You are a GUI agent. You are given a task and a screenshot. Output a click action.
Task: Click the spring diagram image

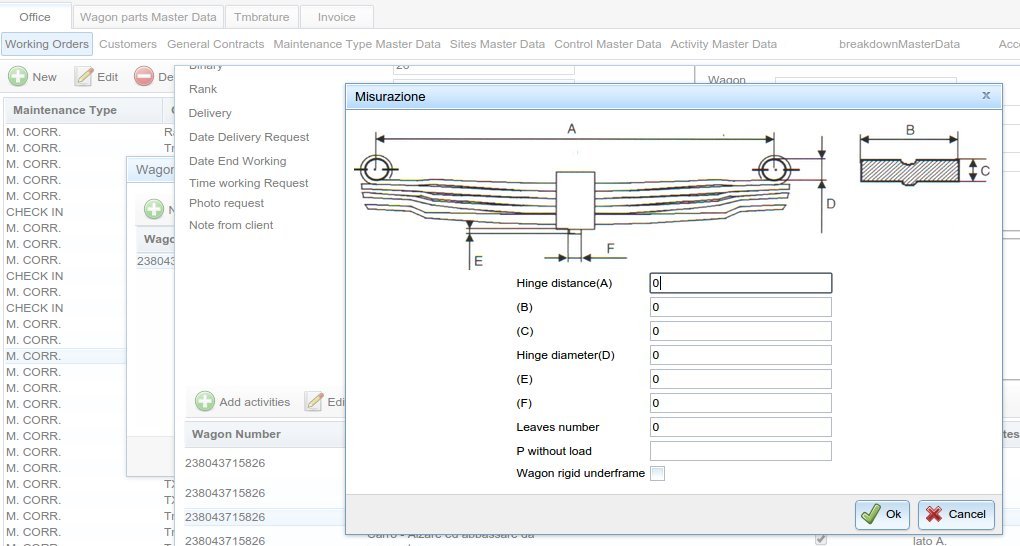pos(673,195)
